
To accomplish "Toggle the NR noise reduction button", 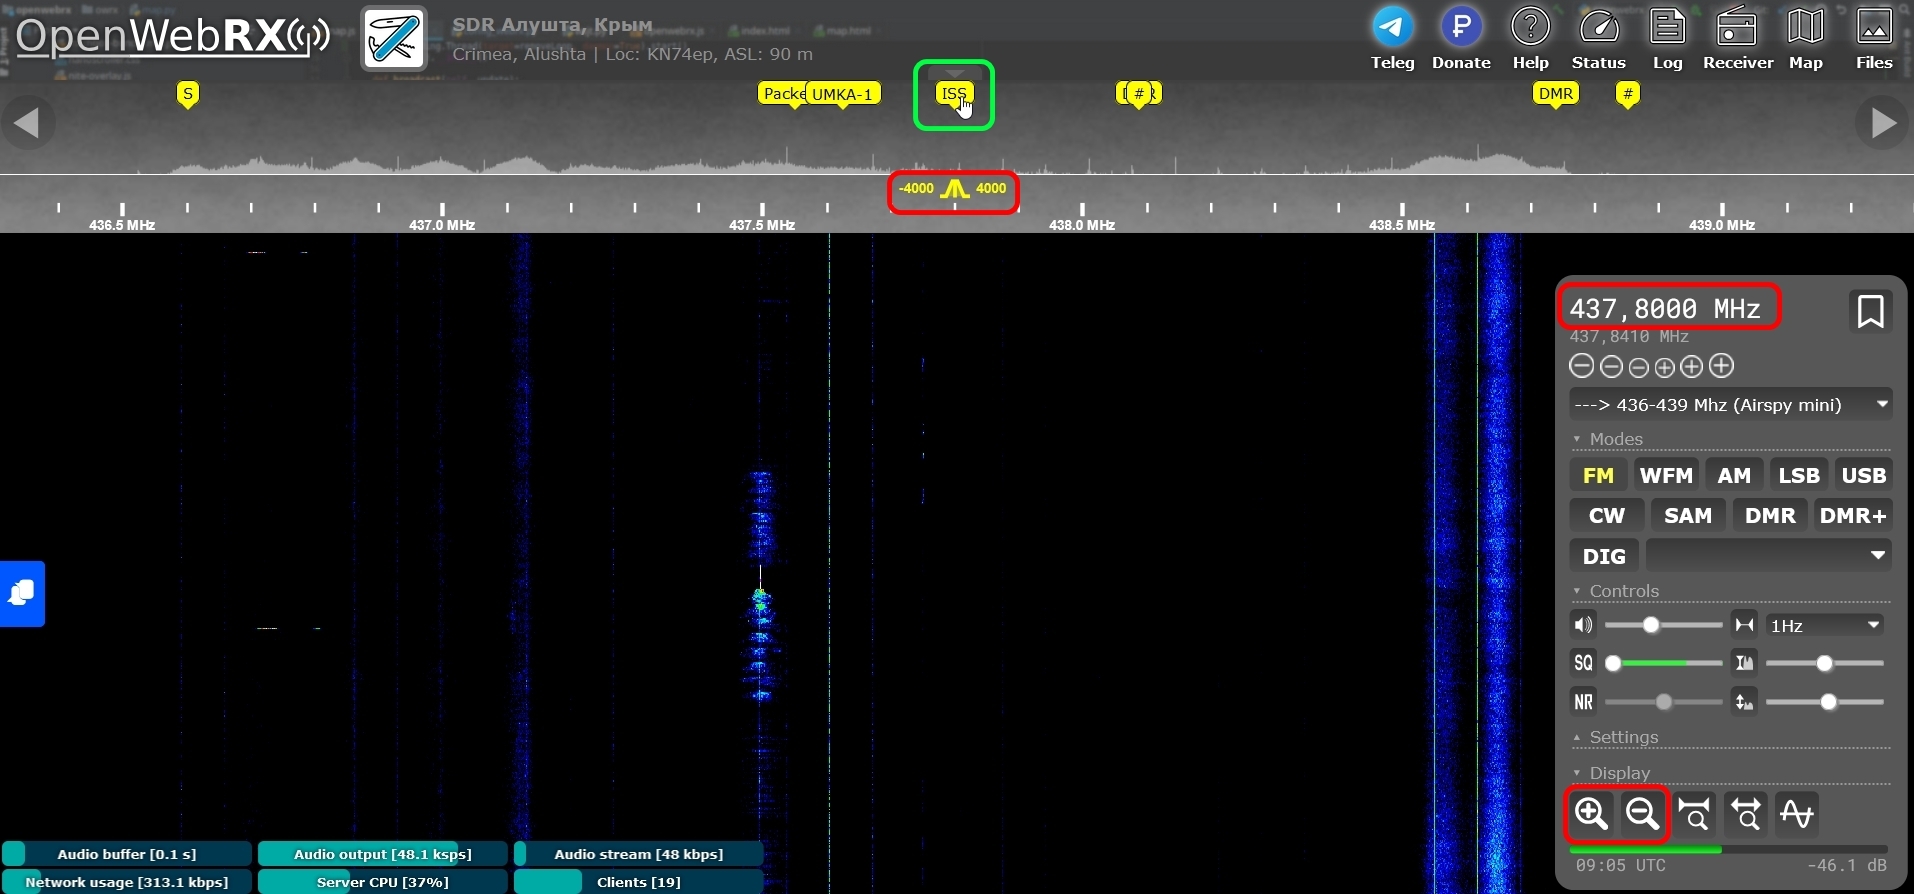I will (1583, 702).
